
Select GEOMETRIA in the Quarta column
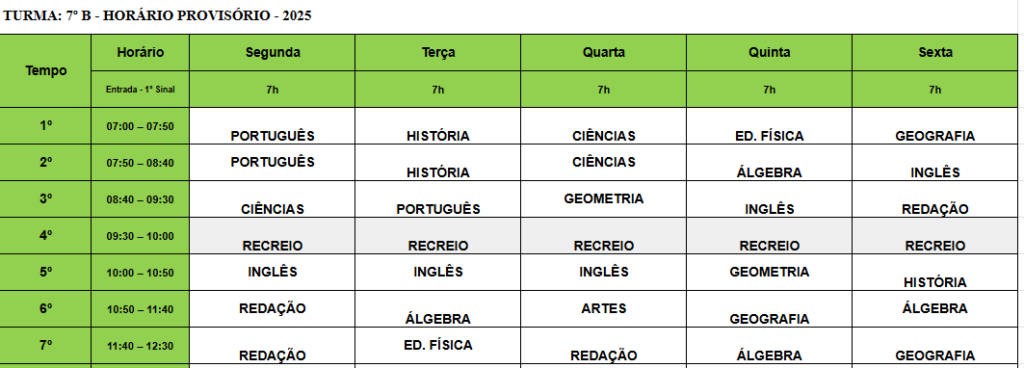point(603,200)
